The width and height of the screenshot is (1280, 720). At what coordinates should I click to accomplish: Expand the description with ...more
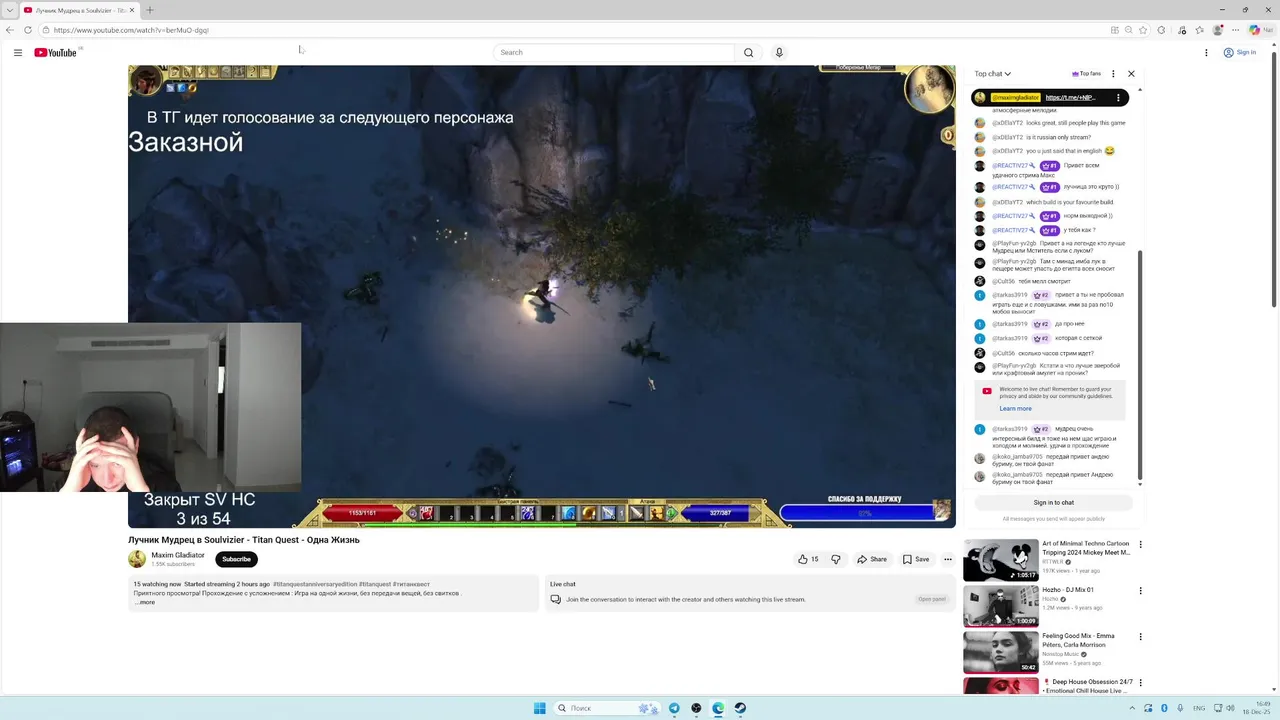click(x=145, y=602)
